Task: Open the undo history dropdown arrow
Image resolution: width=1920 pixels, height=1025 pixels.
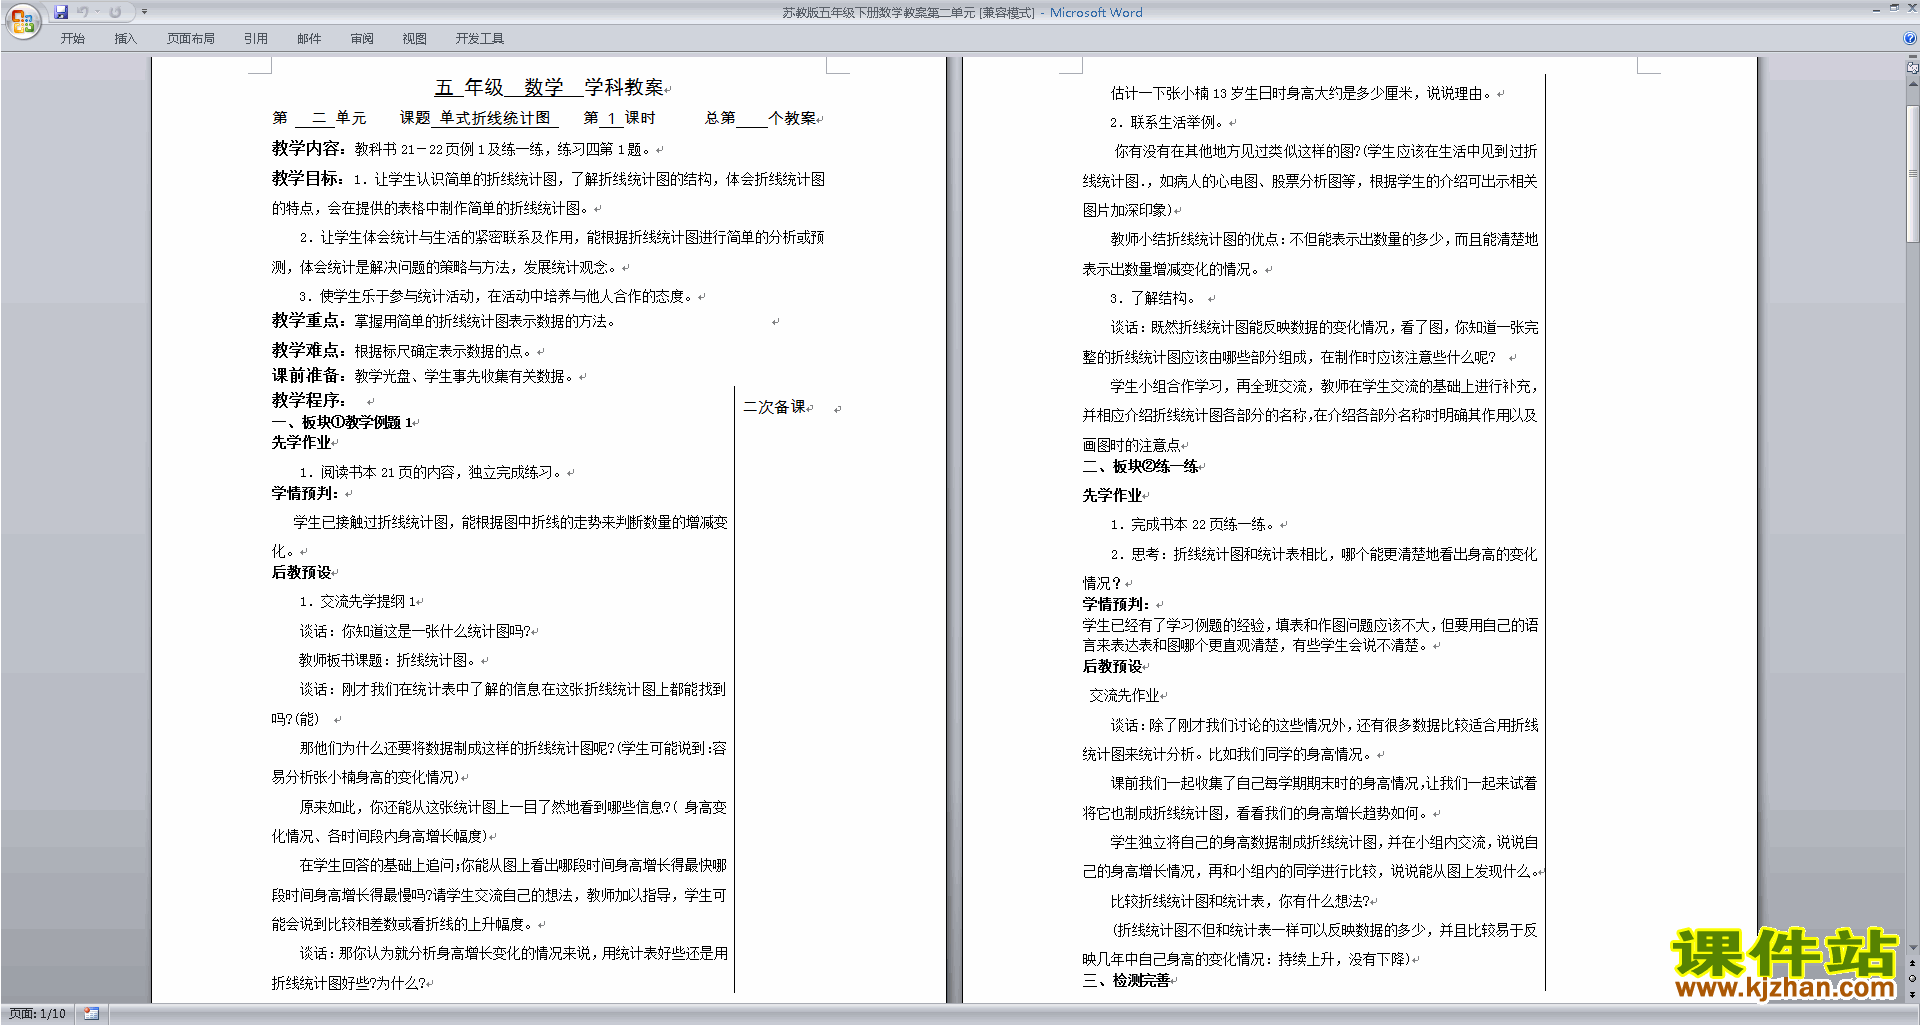Action: [97, 12]
